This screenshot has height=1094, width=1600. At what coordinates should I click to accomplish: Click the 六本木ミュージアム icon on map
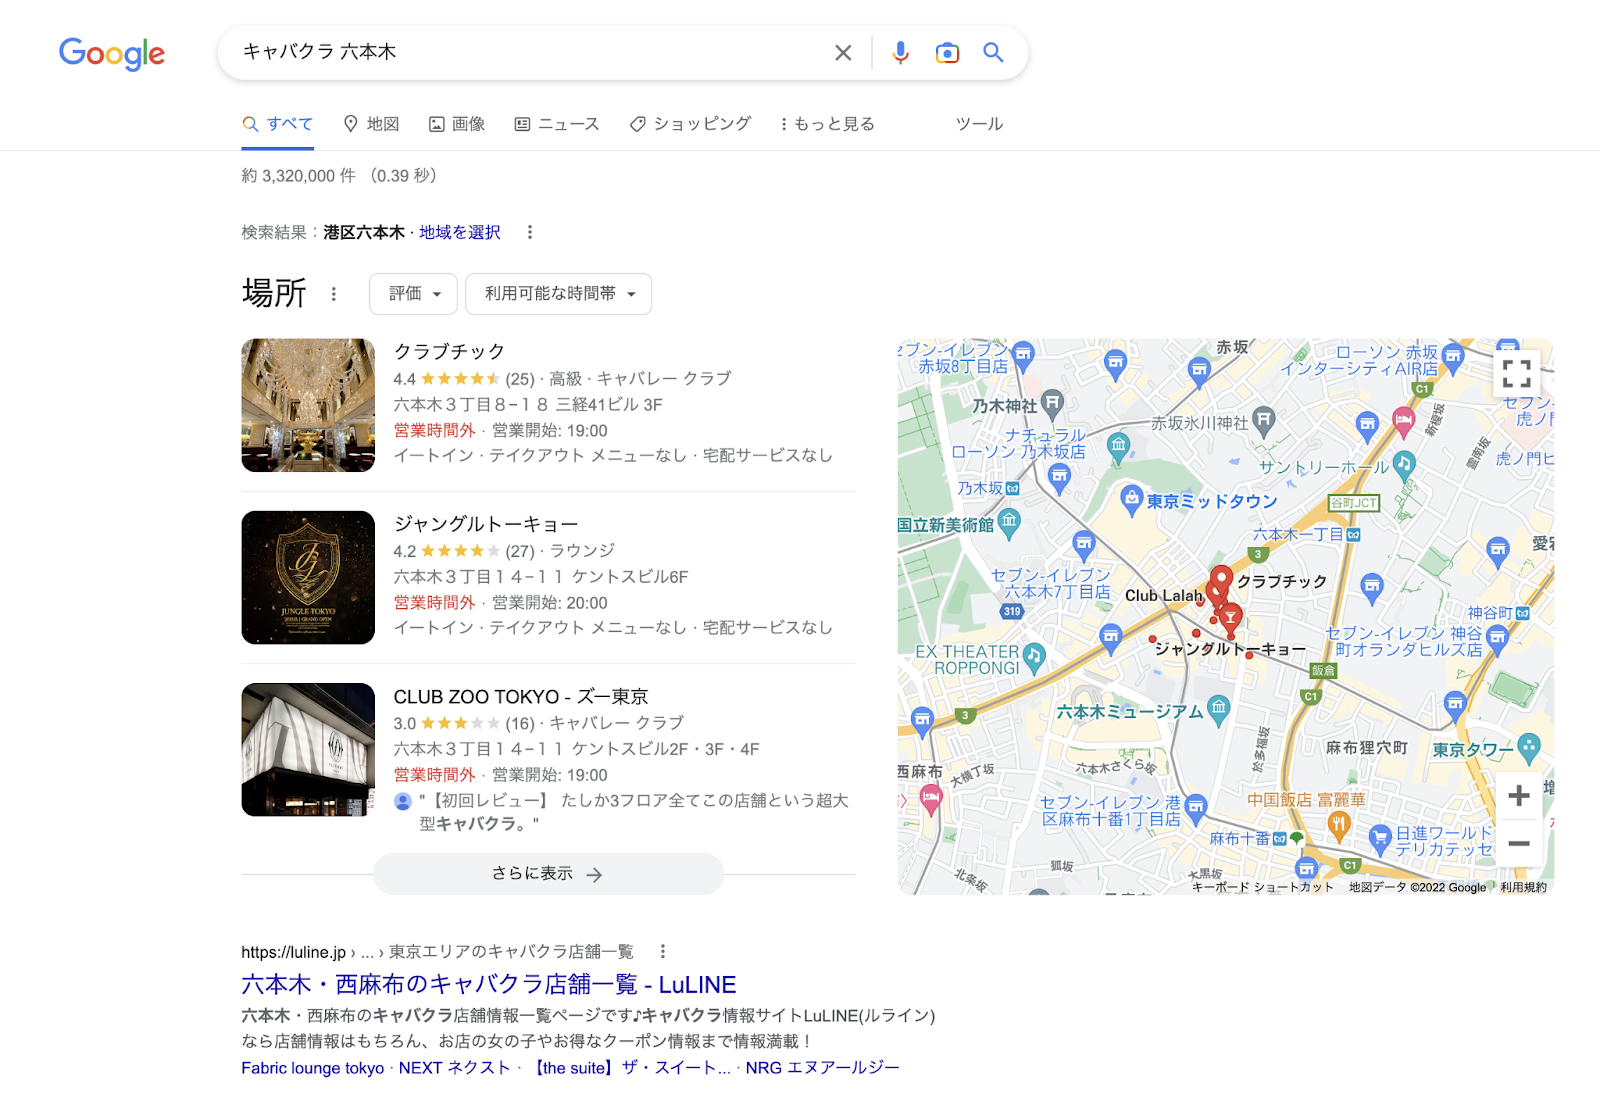coord(1218,709)
